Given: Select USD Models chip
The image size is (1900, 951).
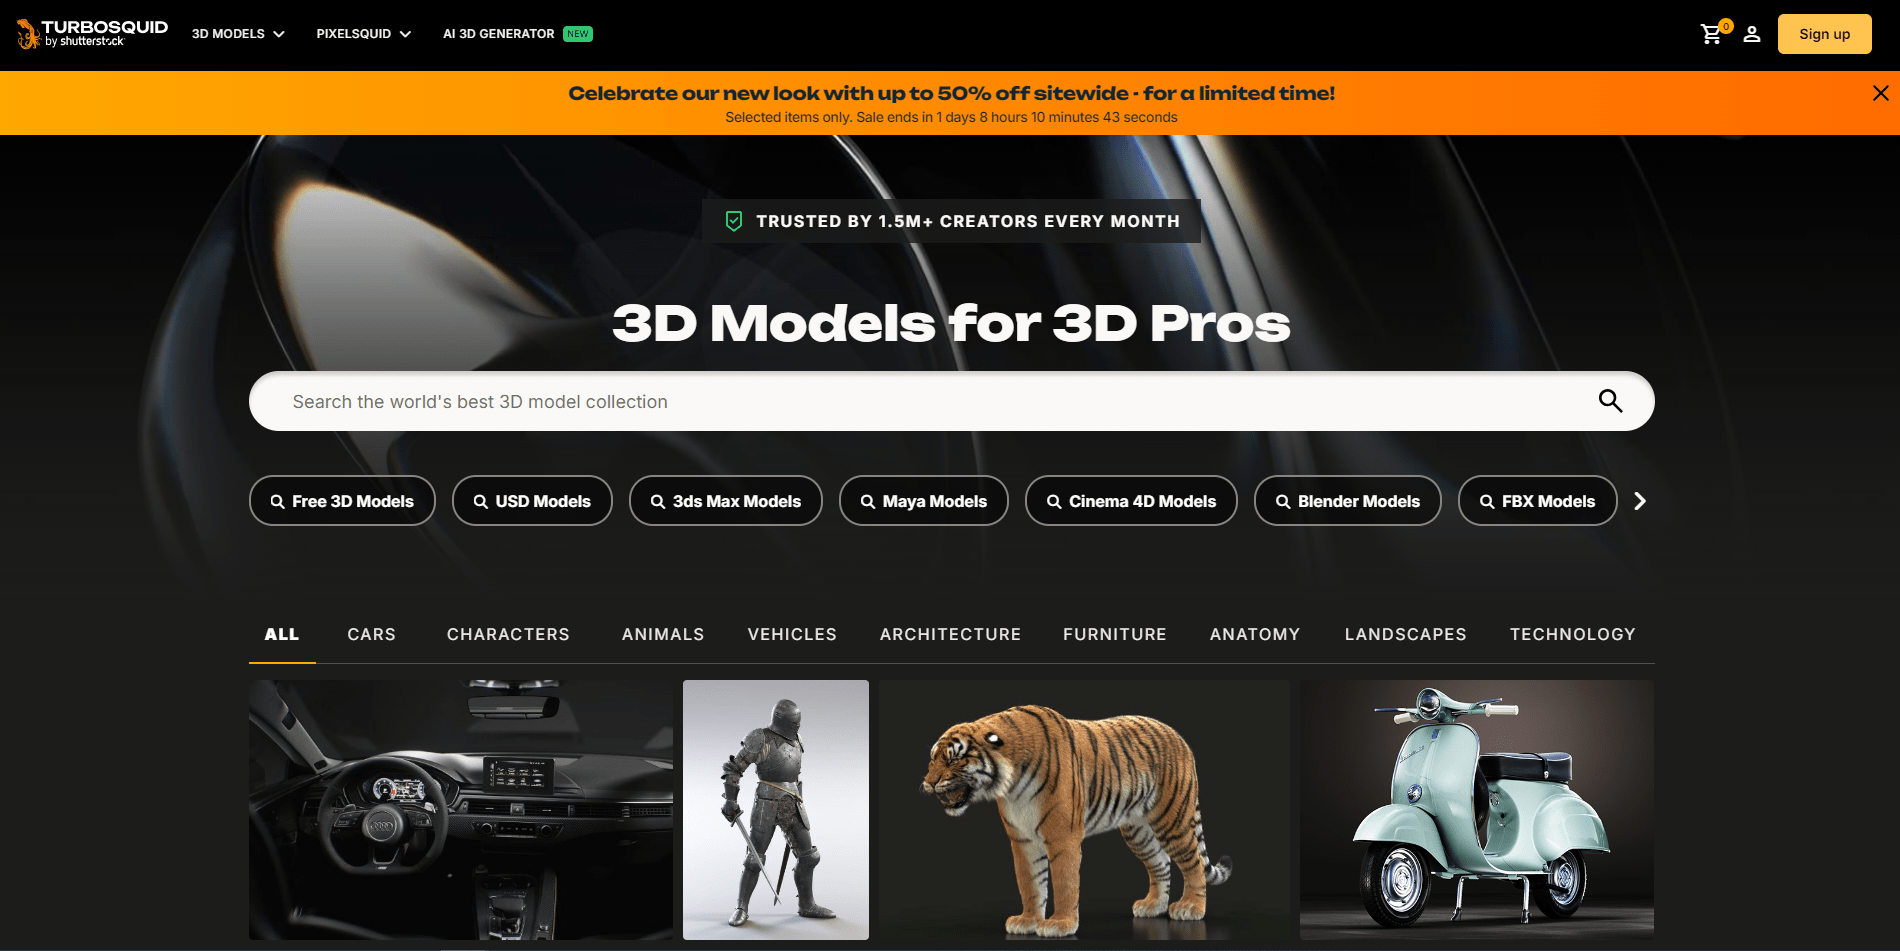Looking at the screenshot, I should coord(532,501).
